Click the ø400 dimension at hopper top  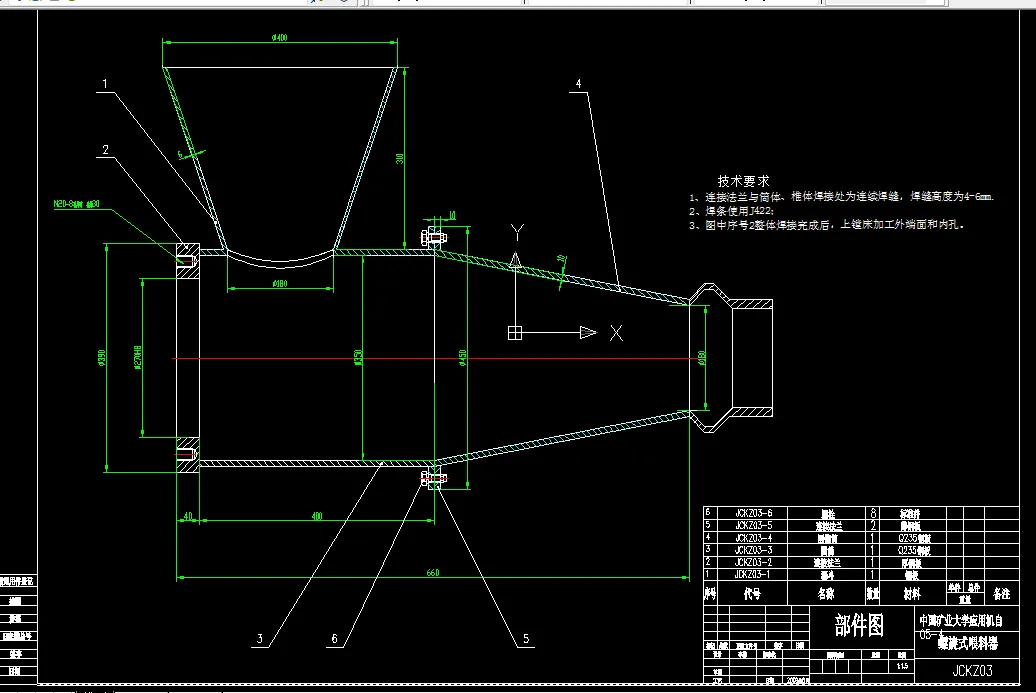(x=279, y=38)
